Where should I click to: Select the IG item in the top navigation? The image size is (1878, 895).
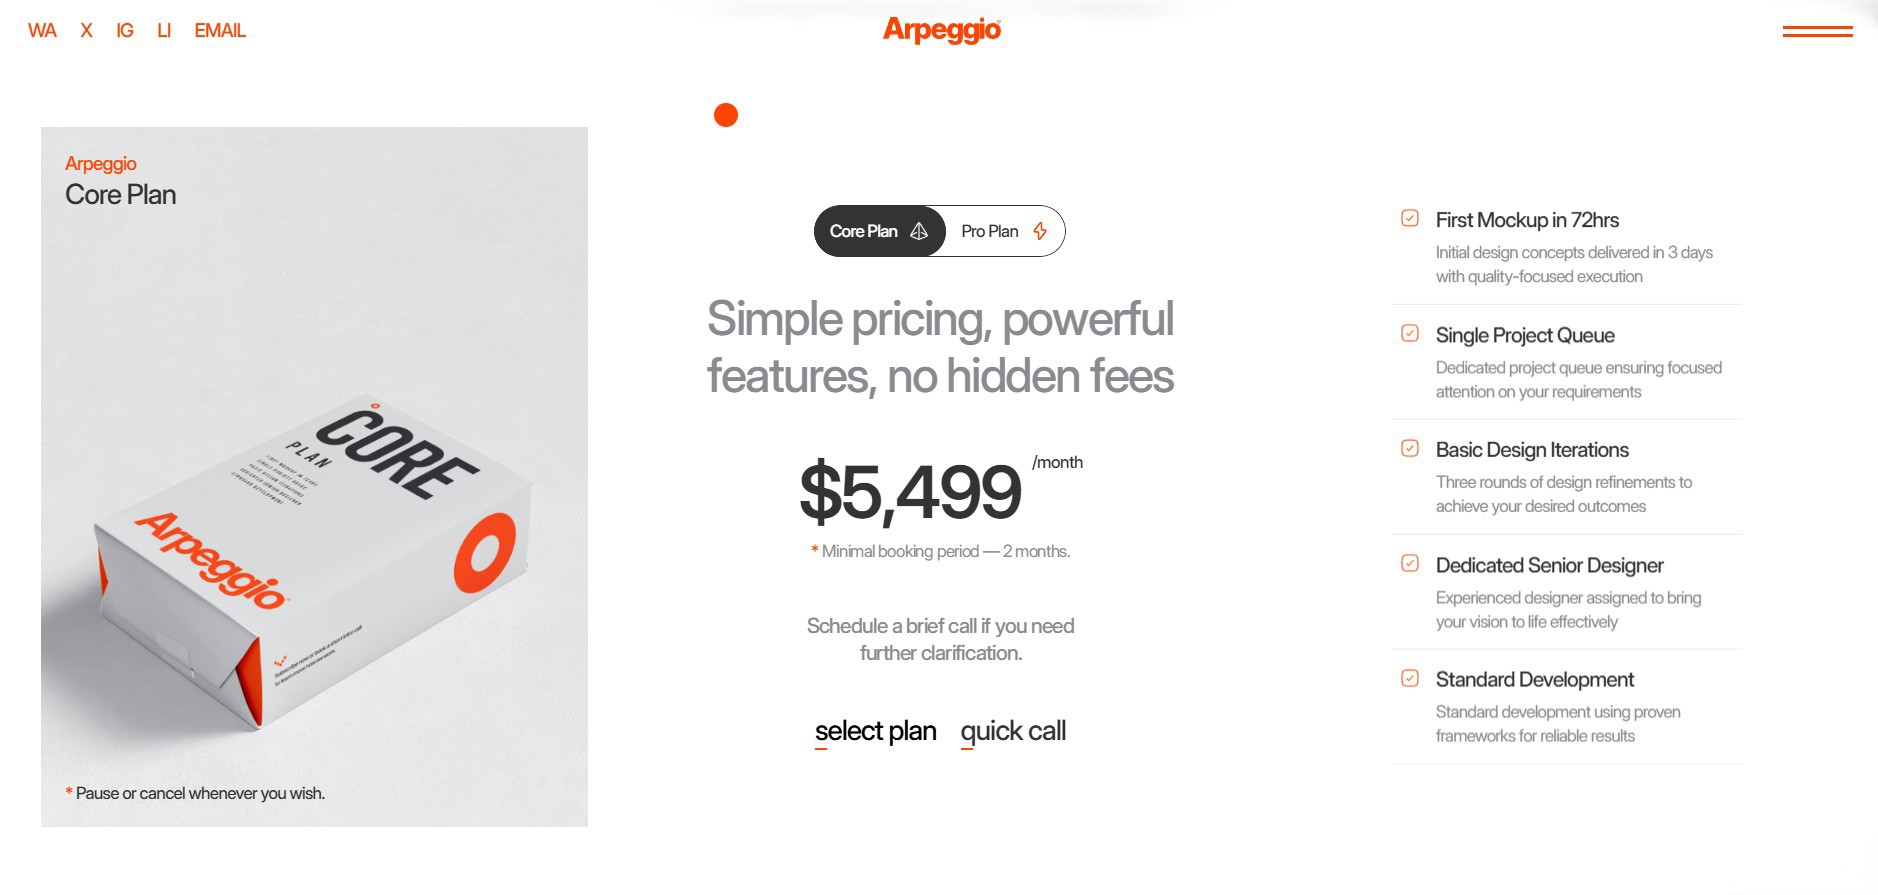[x=124, y=30]
